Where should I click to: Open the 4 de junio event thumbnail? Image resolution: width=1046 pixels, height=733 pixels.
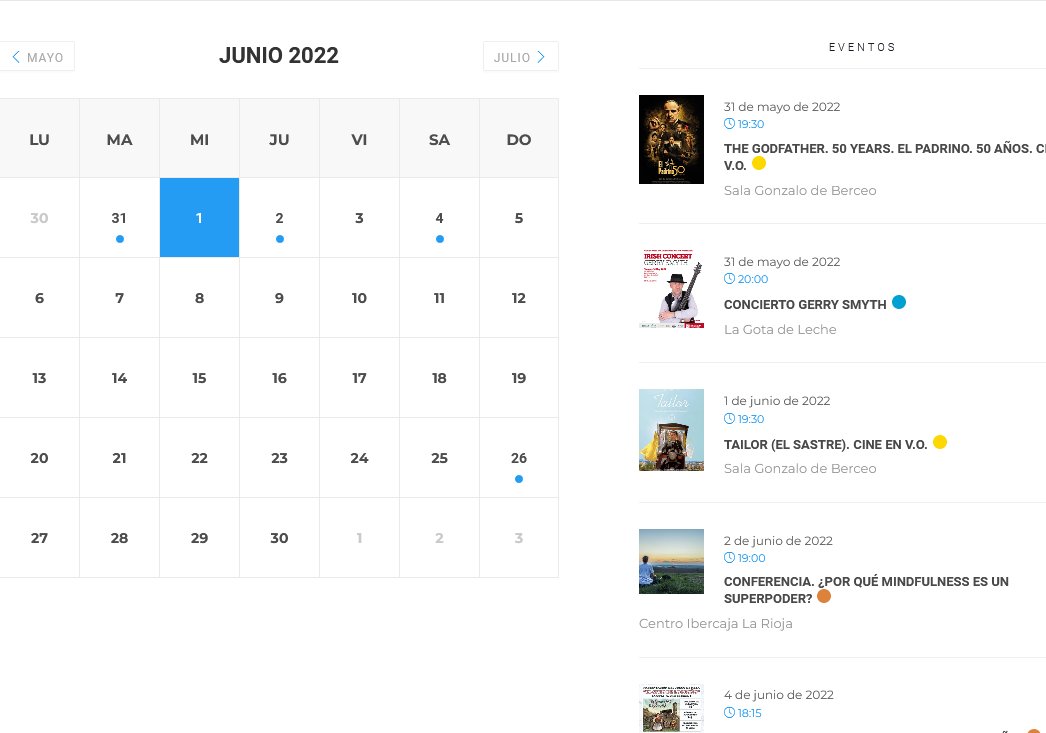tap(671, 708)
